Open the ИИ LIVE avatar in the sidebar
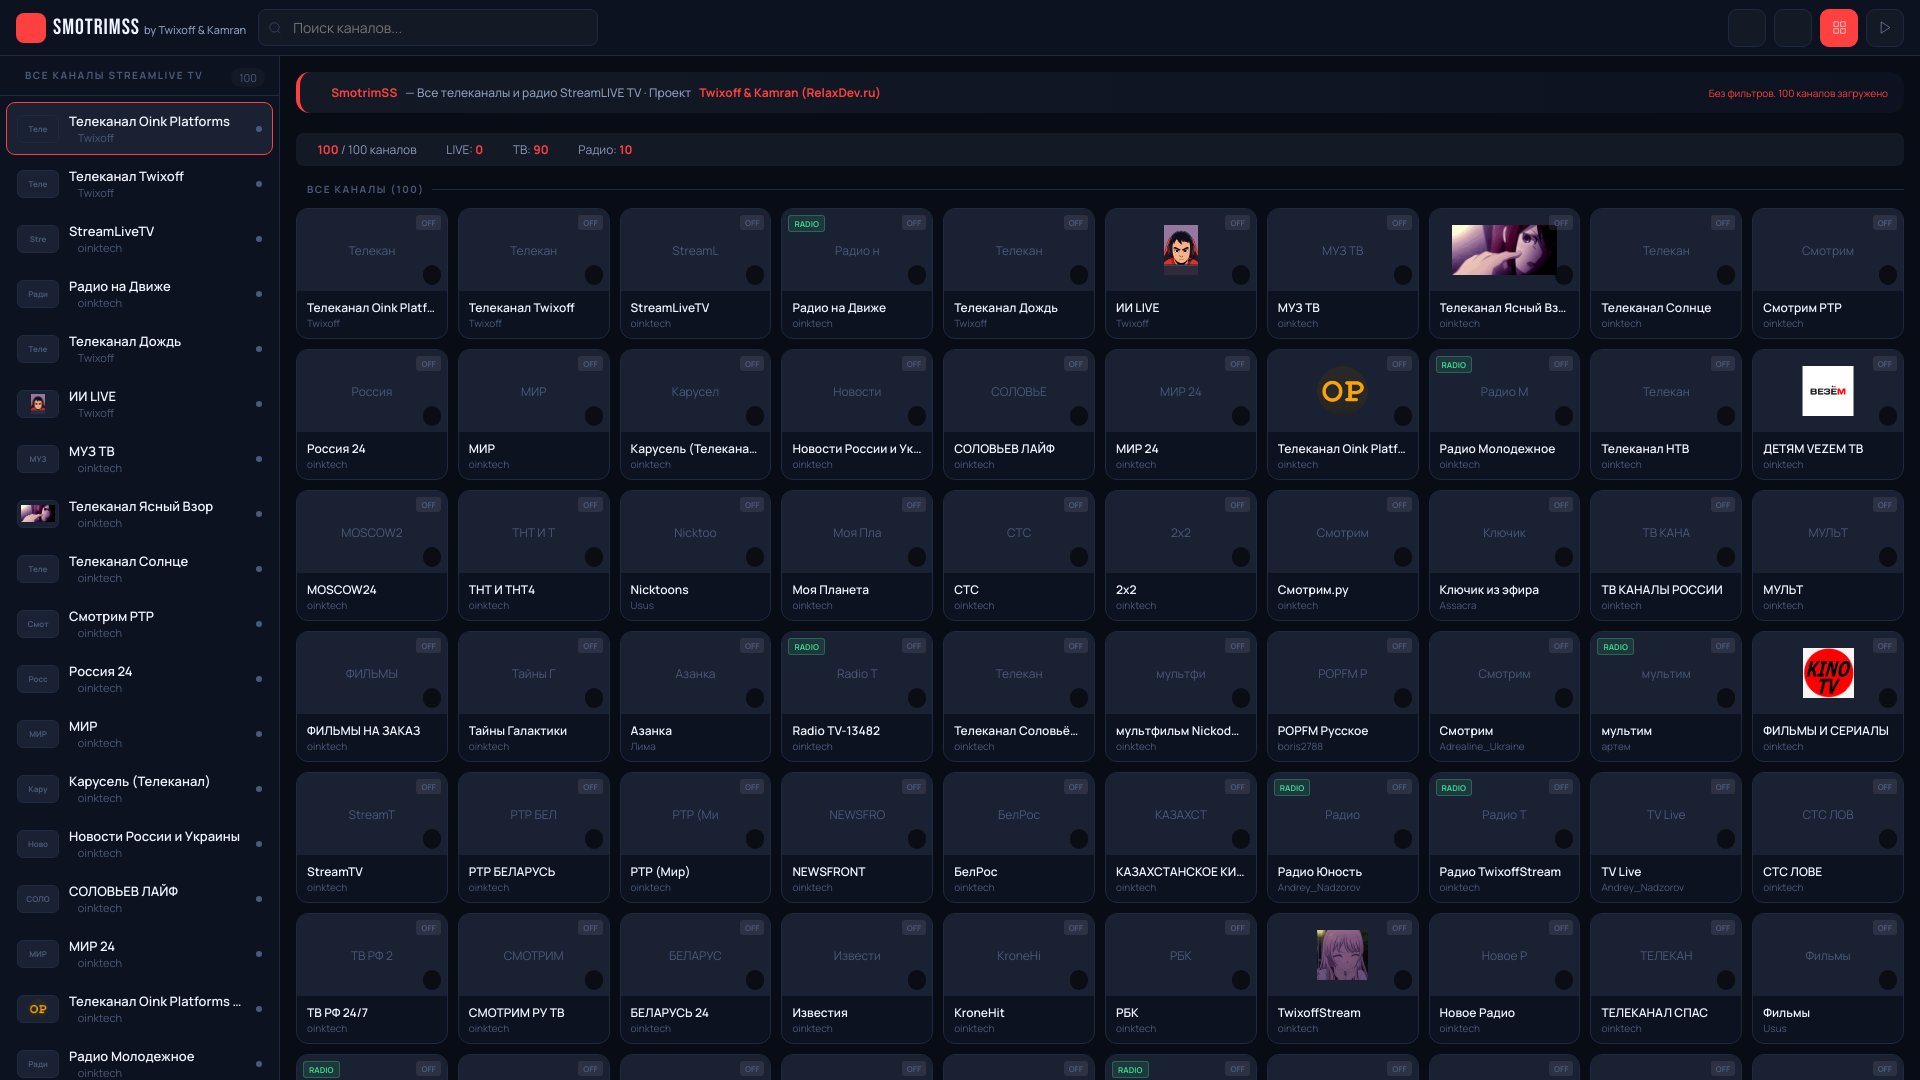This screenshot has width=1920, height=1080. 38,404
